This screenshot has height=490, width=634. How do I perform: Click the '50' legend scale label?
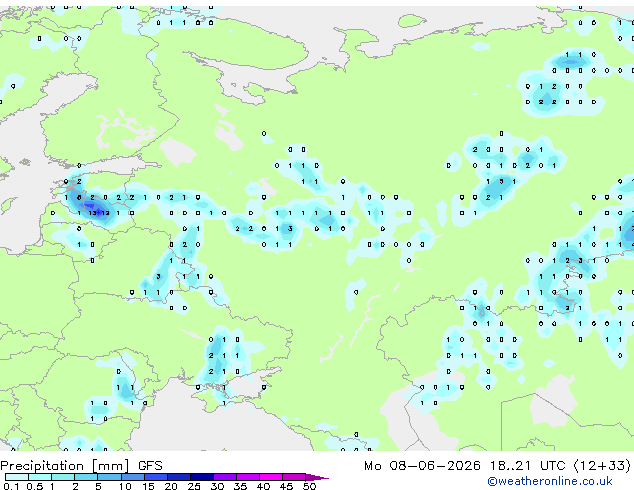pyautogui.click(x=309, y=486)
